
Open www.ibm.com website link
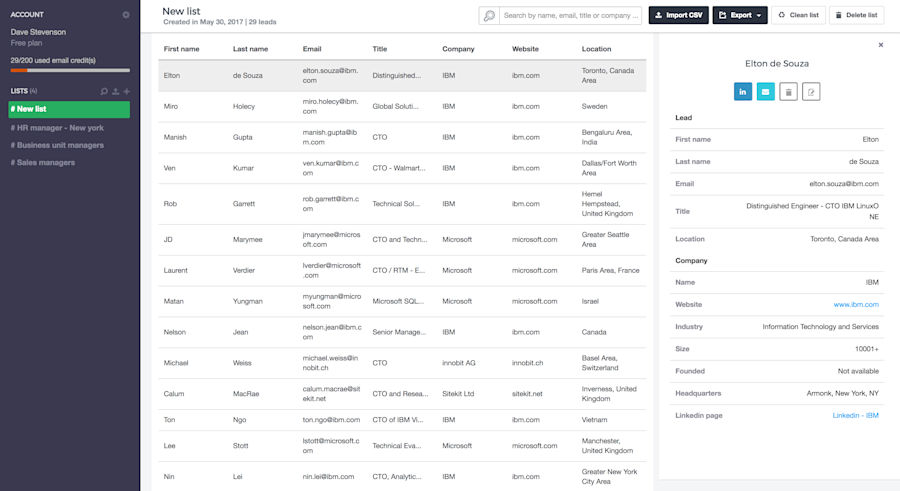(856, 304)
